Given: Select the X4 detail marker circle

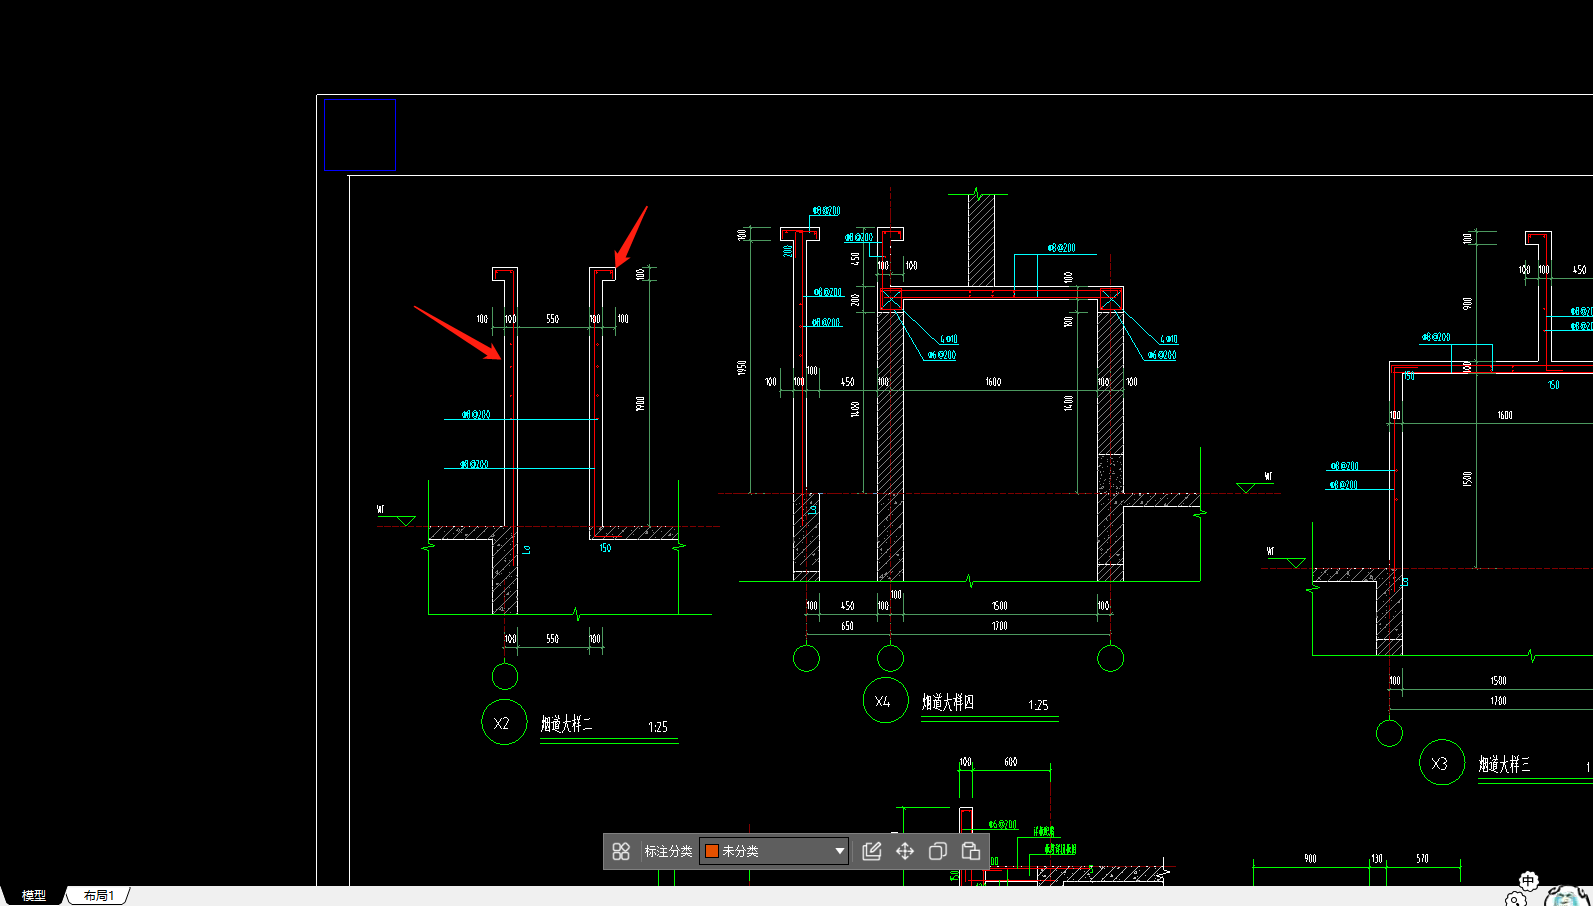Looking at the screenshot, I should 885,700.
